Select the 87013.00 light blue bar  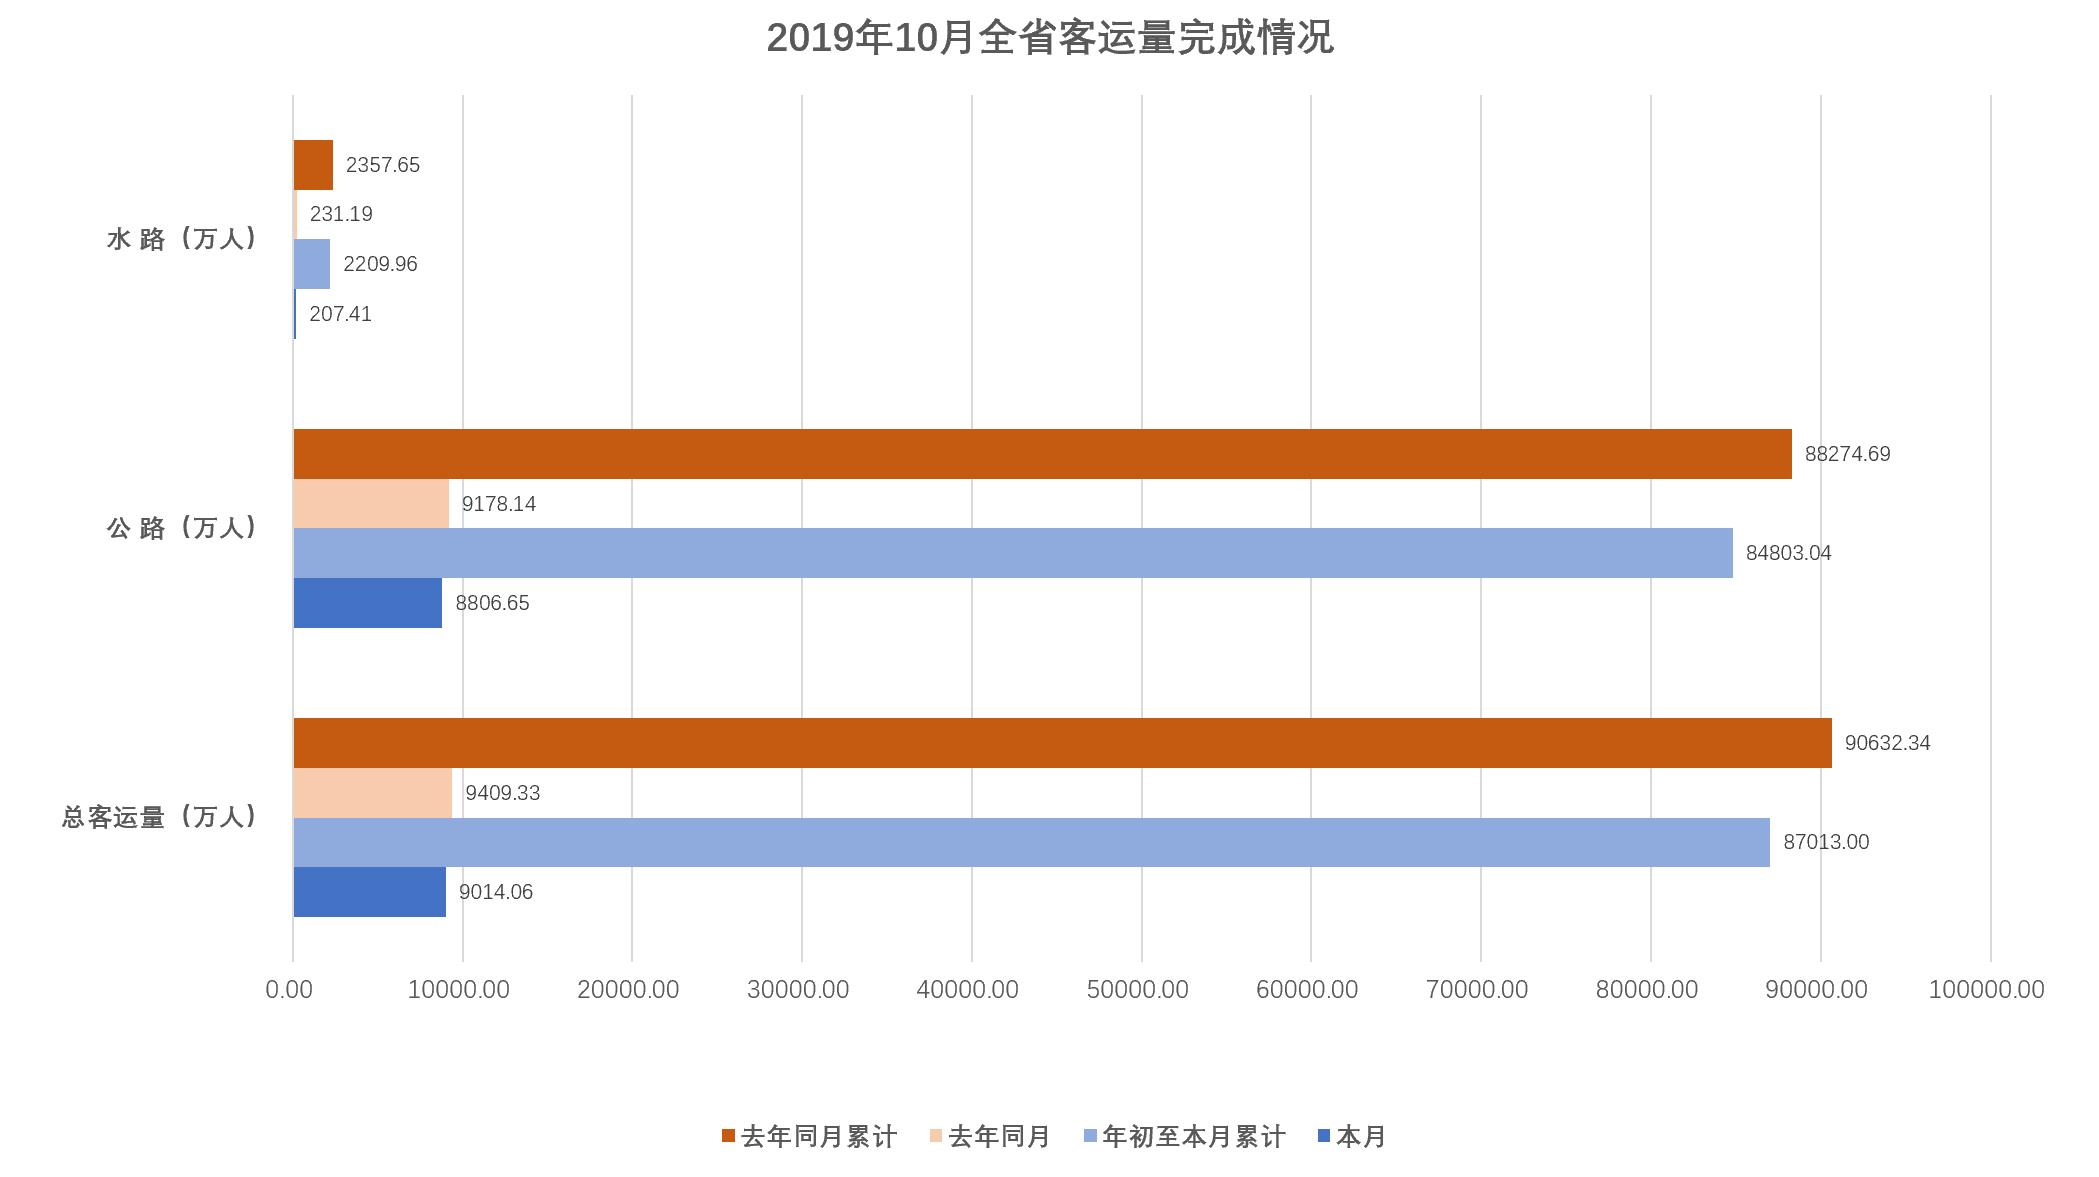[x=1031, y=842]
